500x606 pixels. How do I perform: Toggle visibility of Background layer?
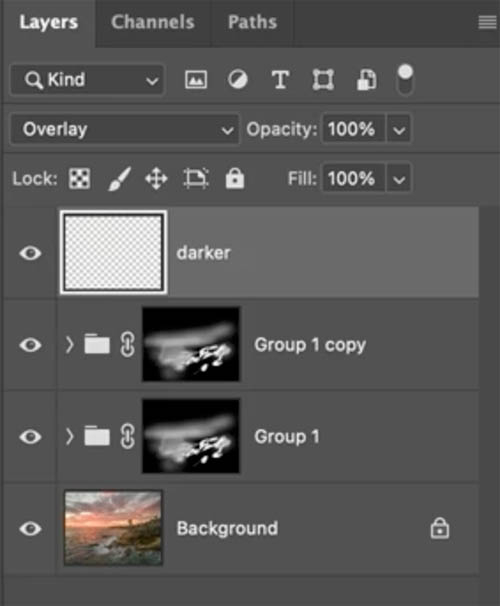(31, 528)
